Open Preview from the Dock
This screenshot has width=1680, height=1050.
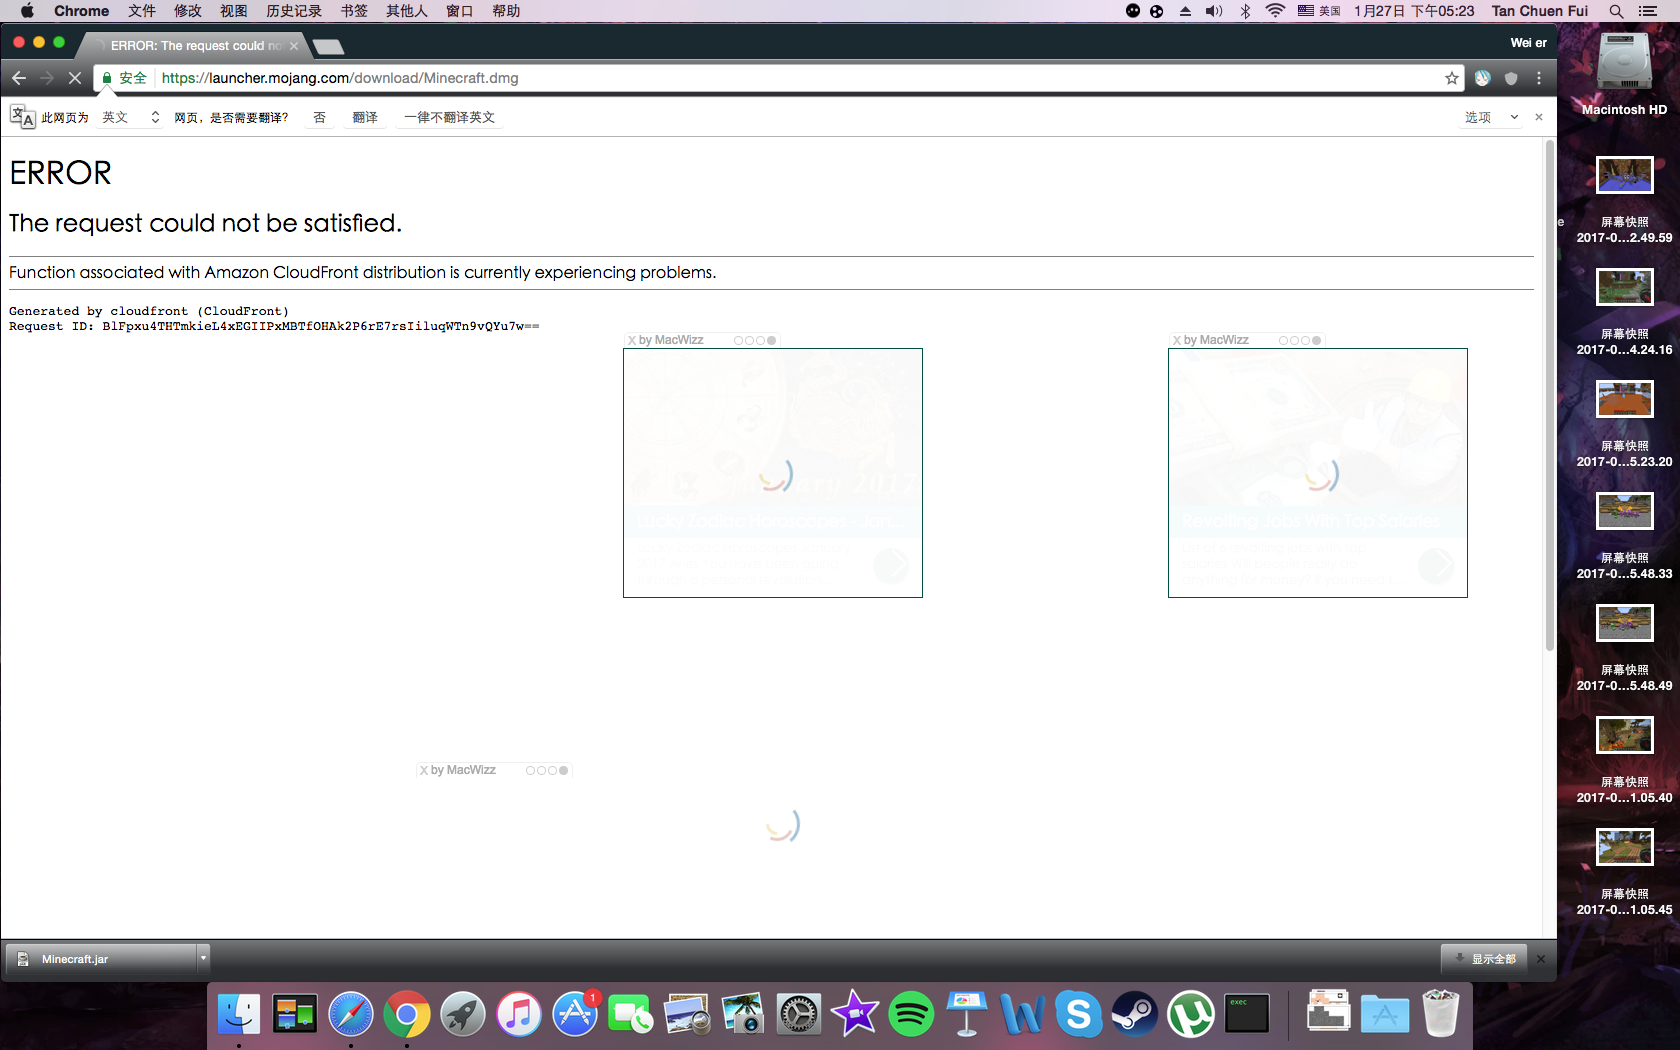click(x=687, y=1015)
